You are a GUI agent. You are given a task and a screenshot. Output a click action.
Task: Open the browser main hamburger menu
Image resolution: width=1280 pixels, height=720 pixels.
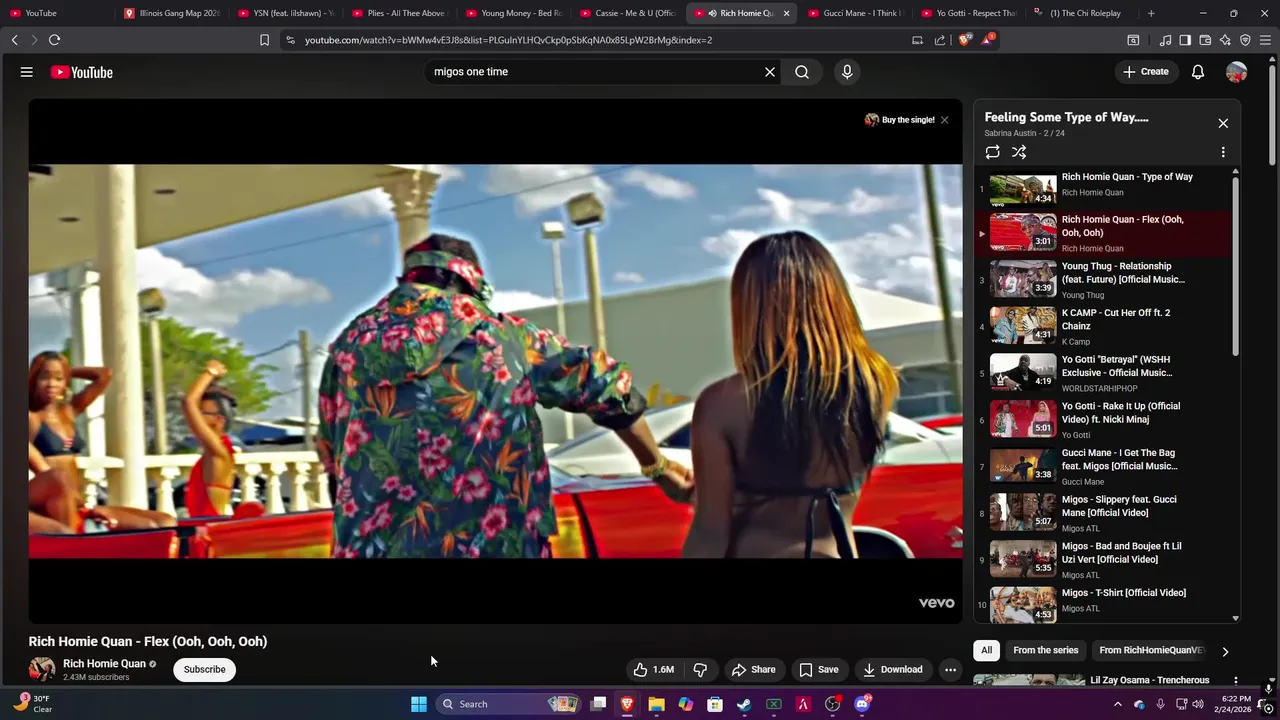1266,40
